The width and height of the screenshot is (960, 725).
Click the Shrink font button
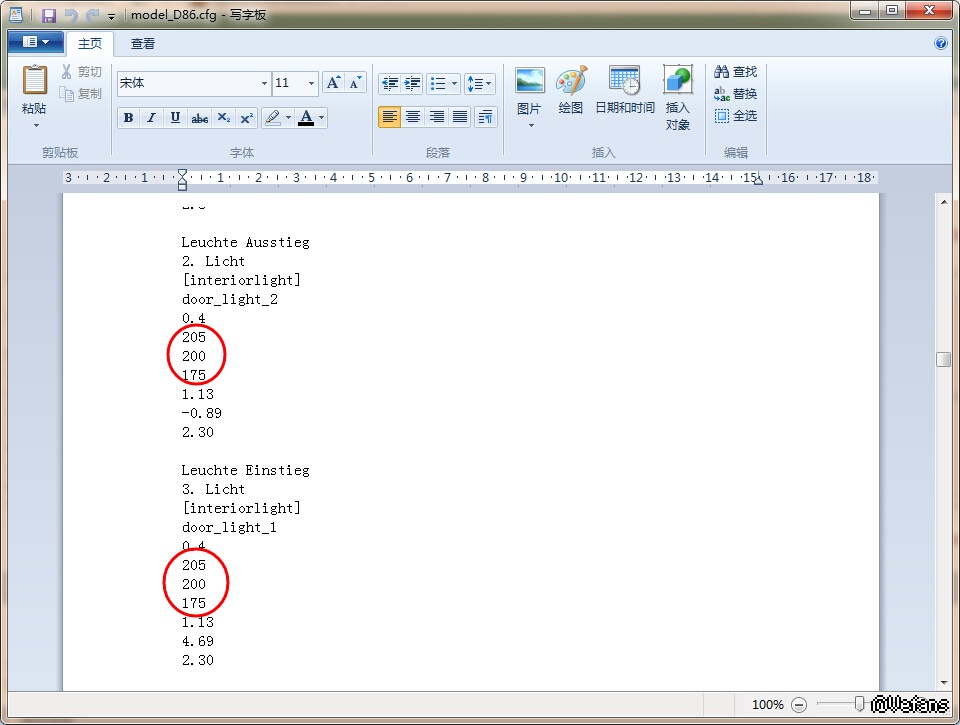(355, 83)
